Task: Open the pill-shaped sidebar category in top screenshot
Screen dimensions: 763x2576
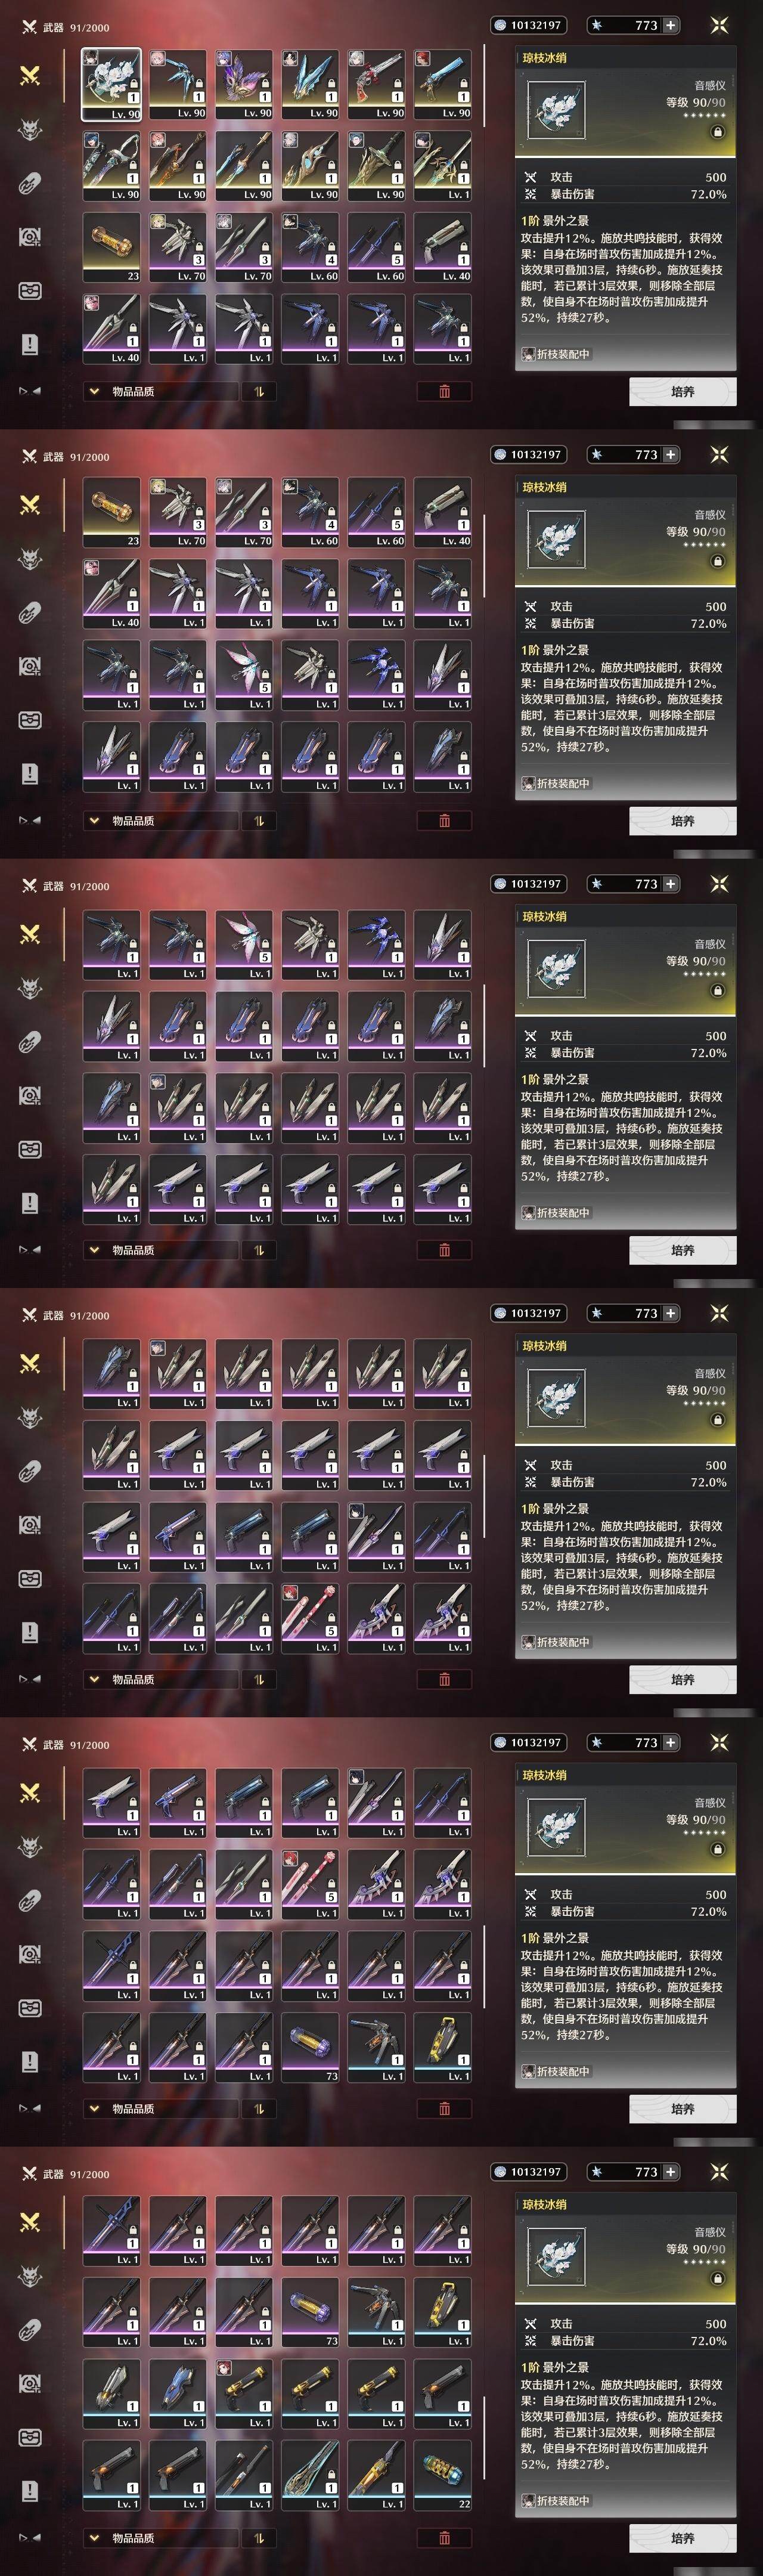Action: click(30, 183)
